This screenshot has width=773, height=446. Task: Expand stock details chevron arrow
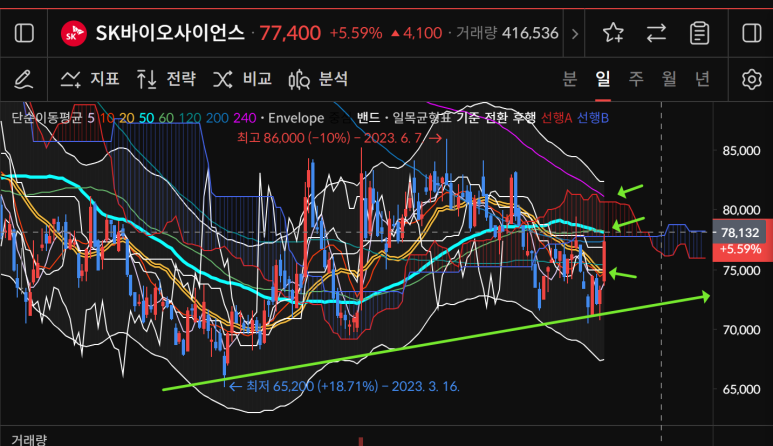click(x=575, y=34)
